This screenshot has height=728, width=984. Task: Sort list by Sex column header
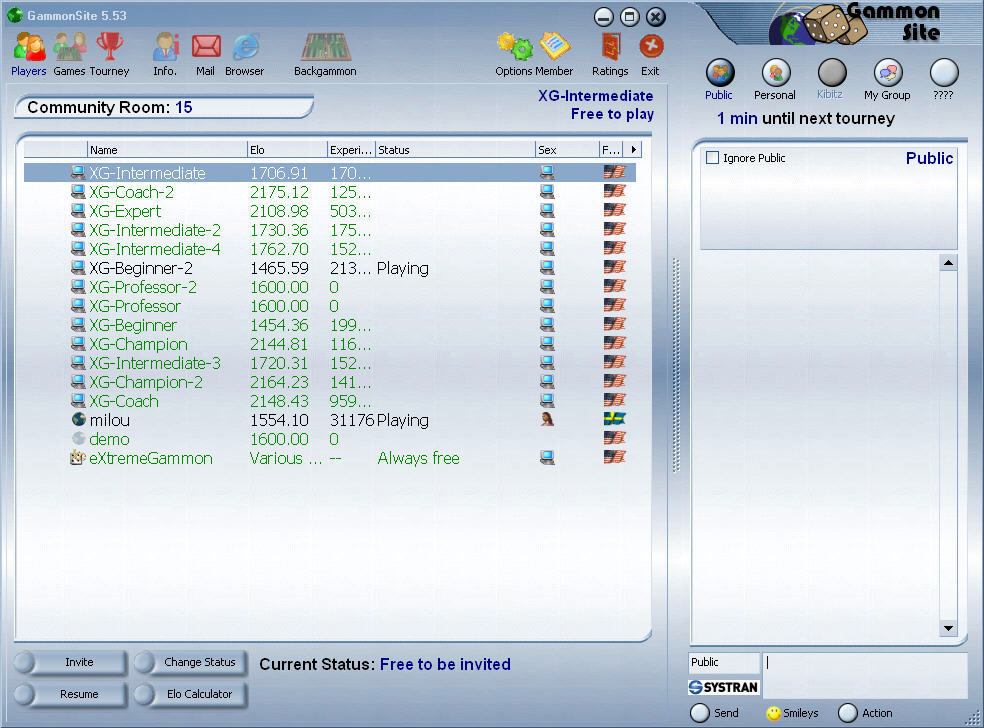pos(567,150)
